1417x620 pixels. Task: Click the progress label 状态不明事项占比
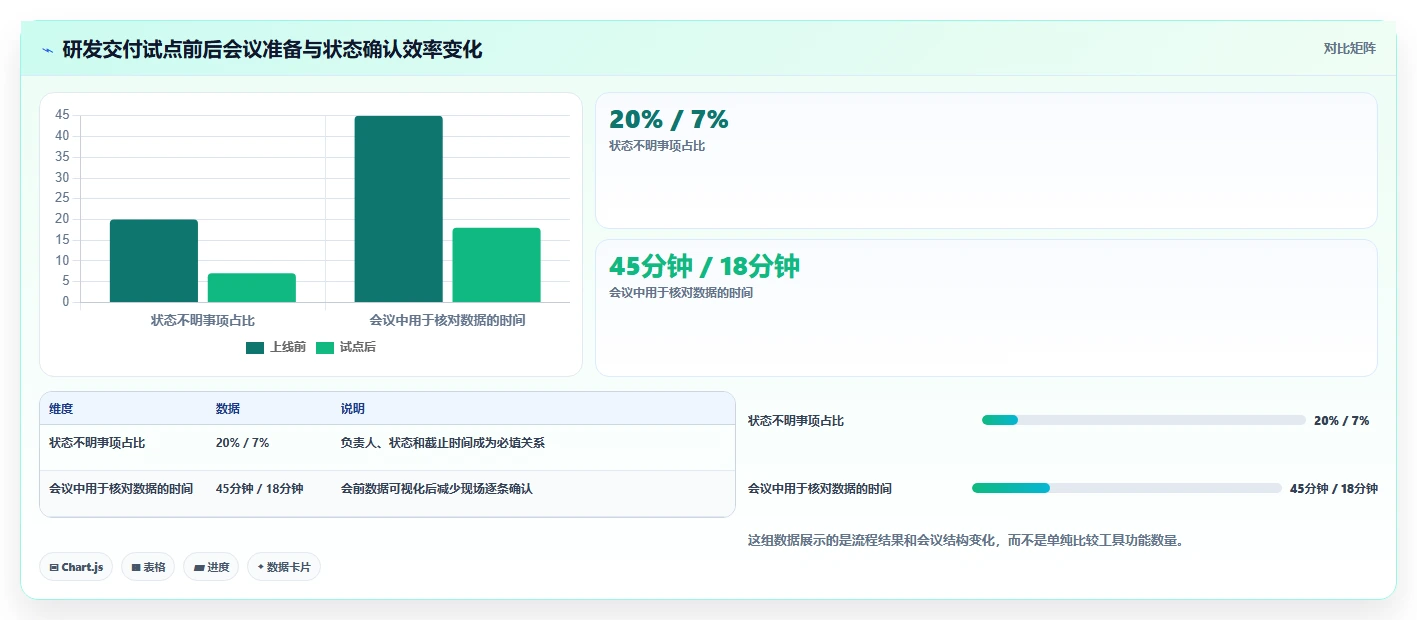(796, 421)
